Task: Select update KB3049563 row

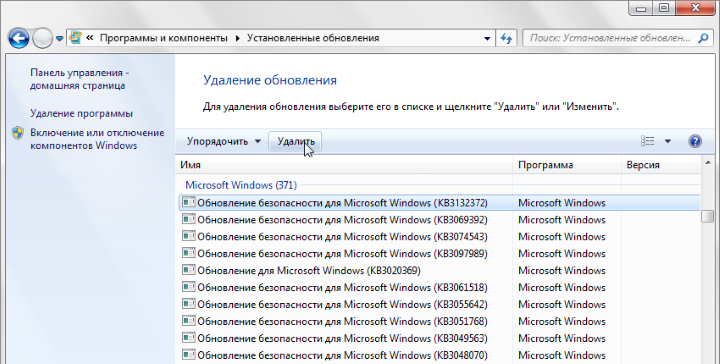Action: [439, 339]
